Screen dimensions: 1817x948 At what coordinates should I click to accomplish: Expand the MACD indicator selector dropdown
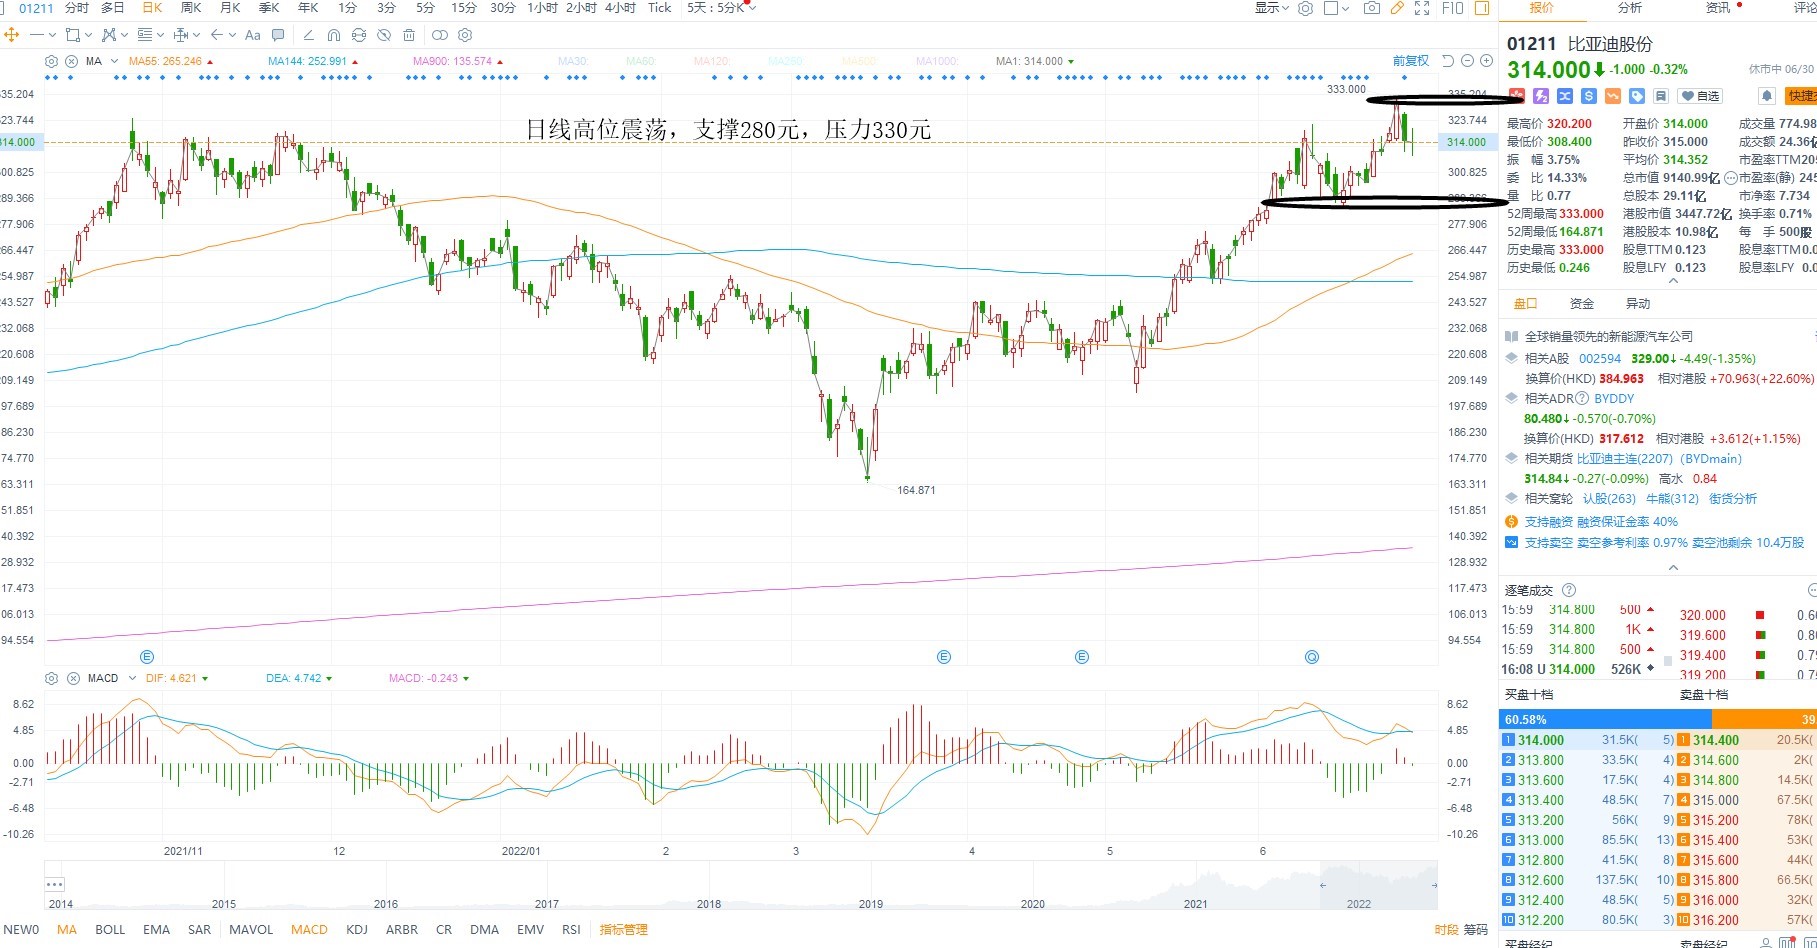(130, 678)
